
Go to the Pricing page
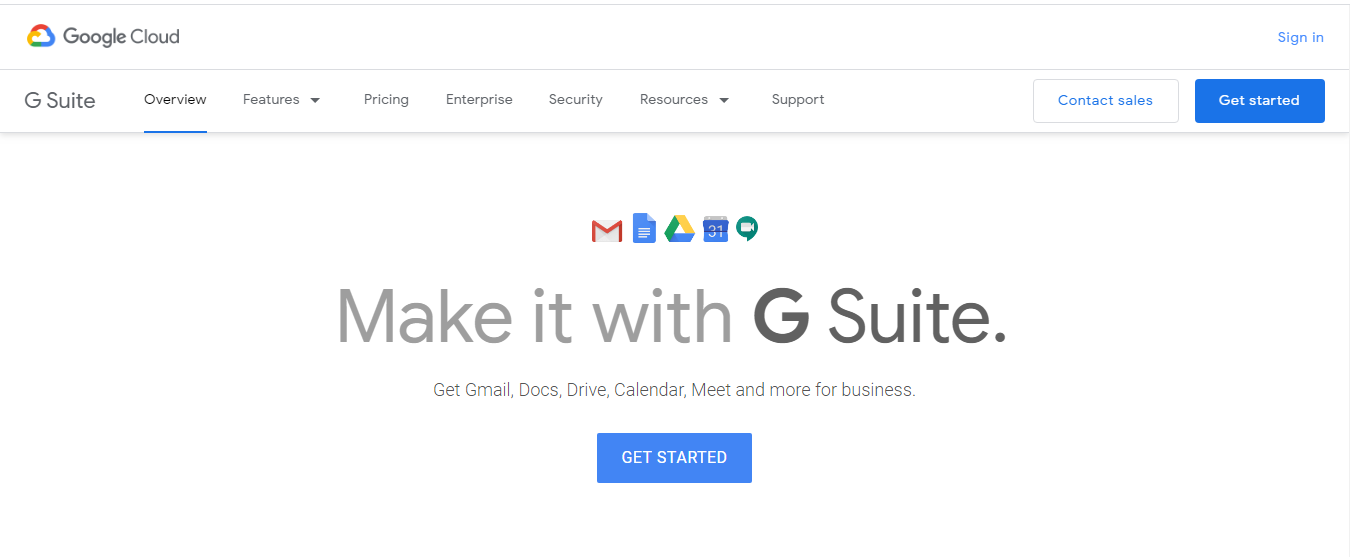click(x=386, y=100)
